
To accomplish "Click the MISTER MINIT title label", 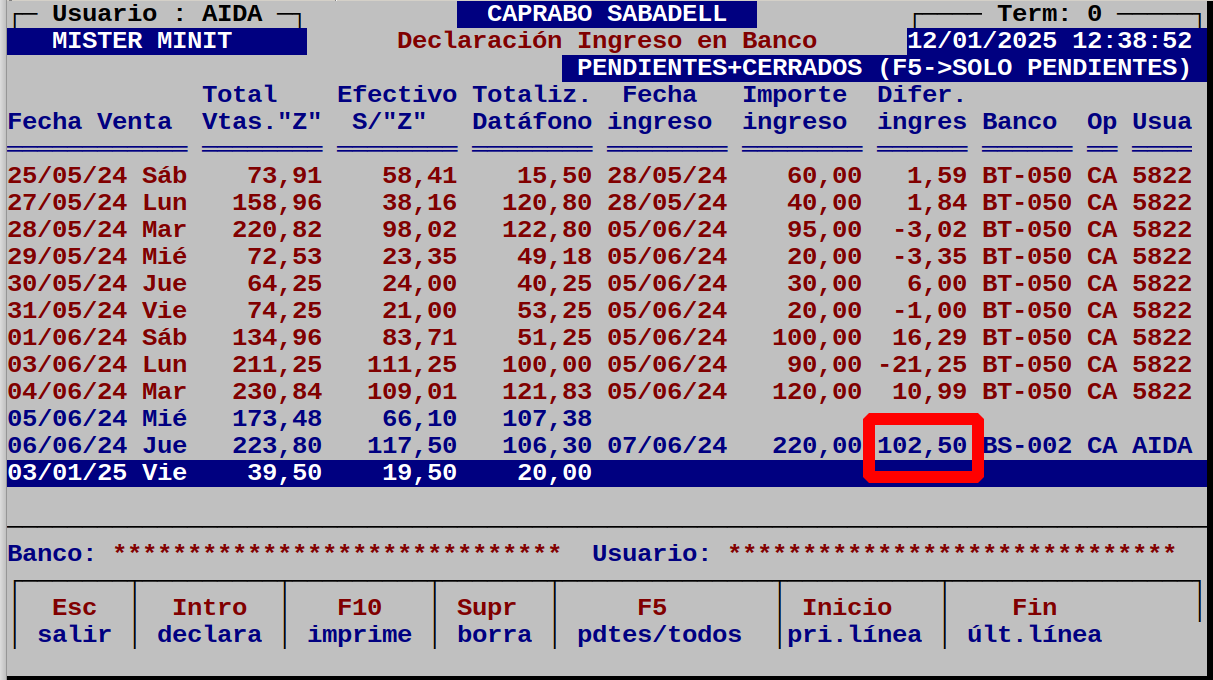I will (x=142, y=41).
